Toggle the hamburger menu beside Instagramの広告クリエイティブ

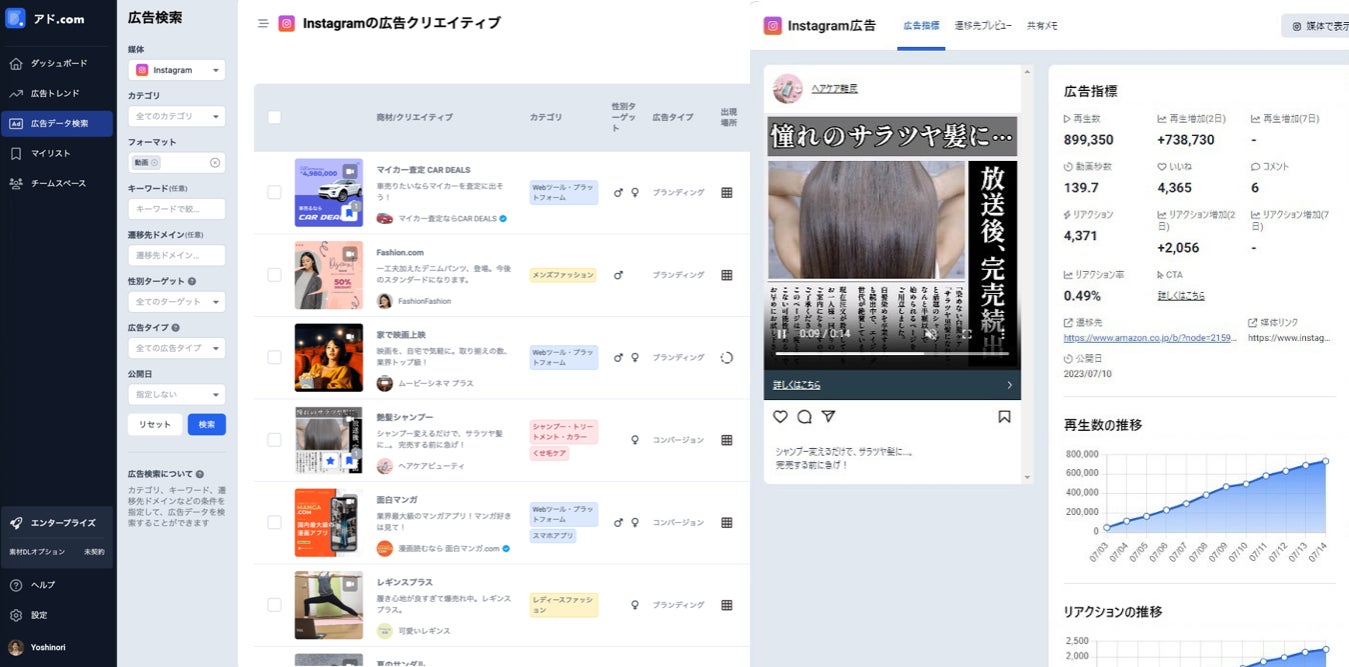[263, 24]
